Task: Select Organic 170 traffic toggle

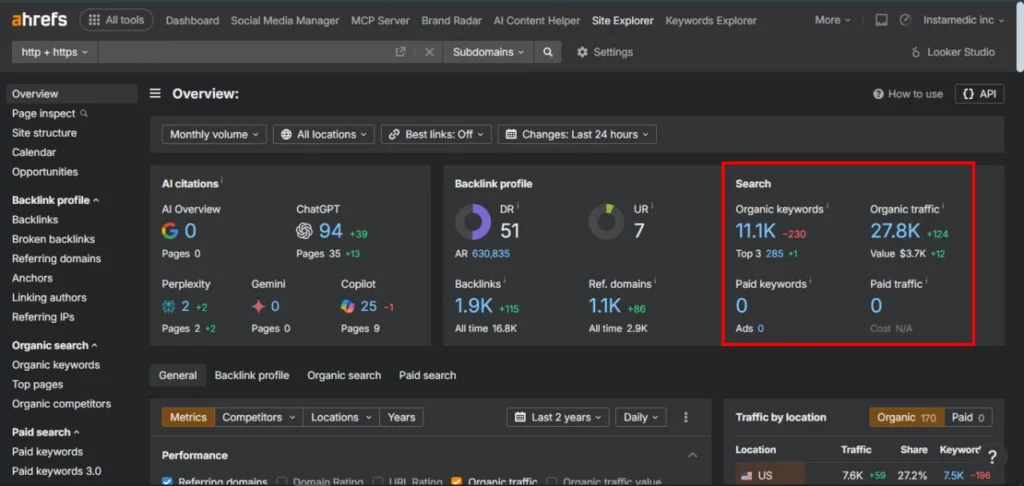Action: click(x=907, y=417)
